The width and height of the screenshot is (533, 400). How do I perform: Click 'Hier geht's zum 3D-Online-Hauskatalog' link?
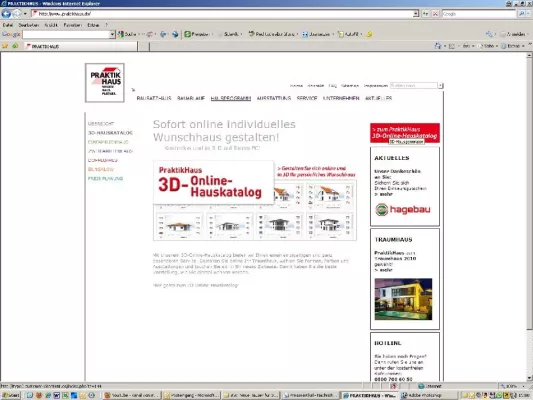point(195,285)
